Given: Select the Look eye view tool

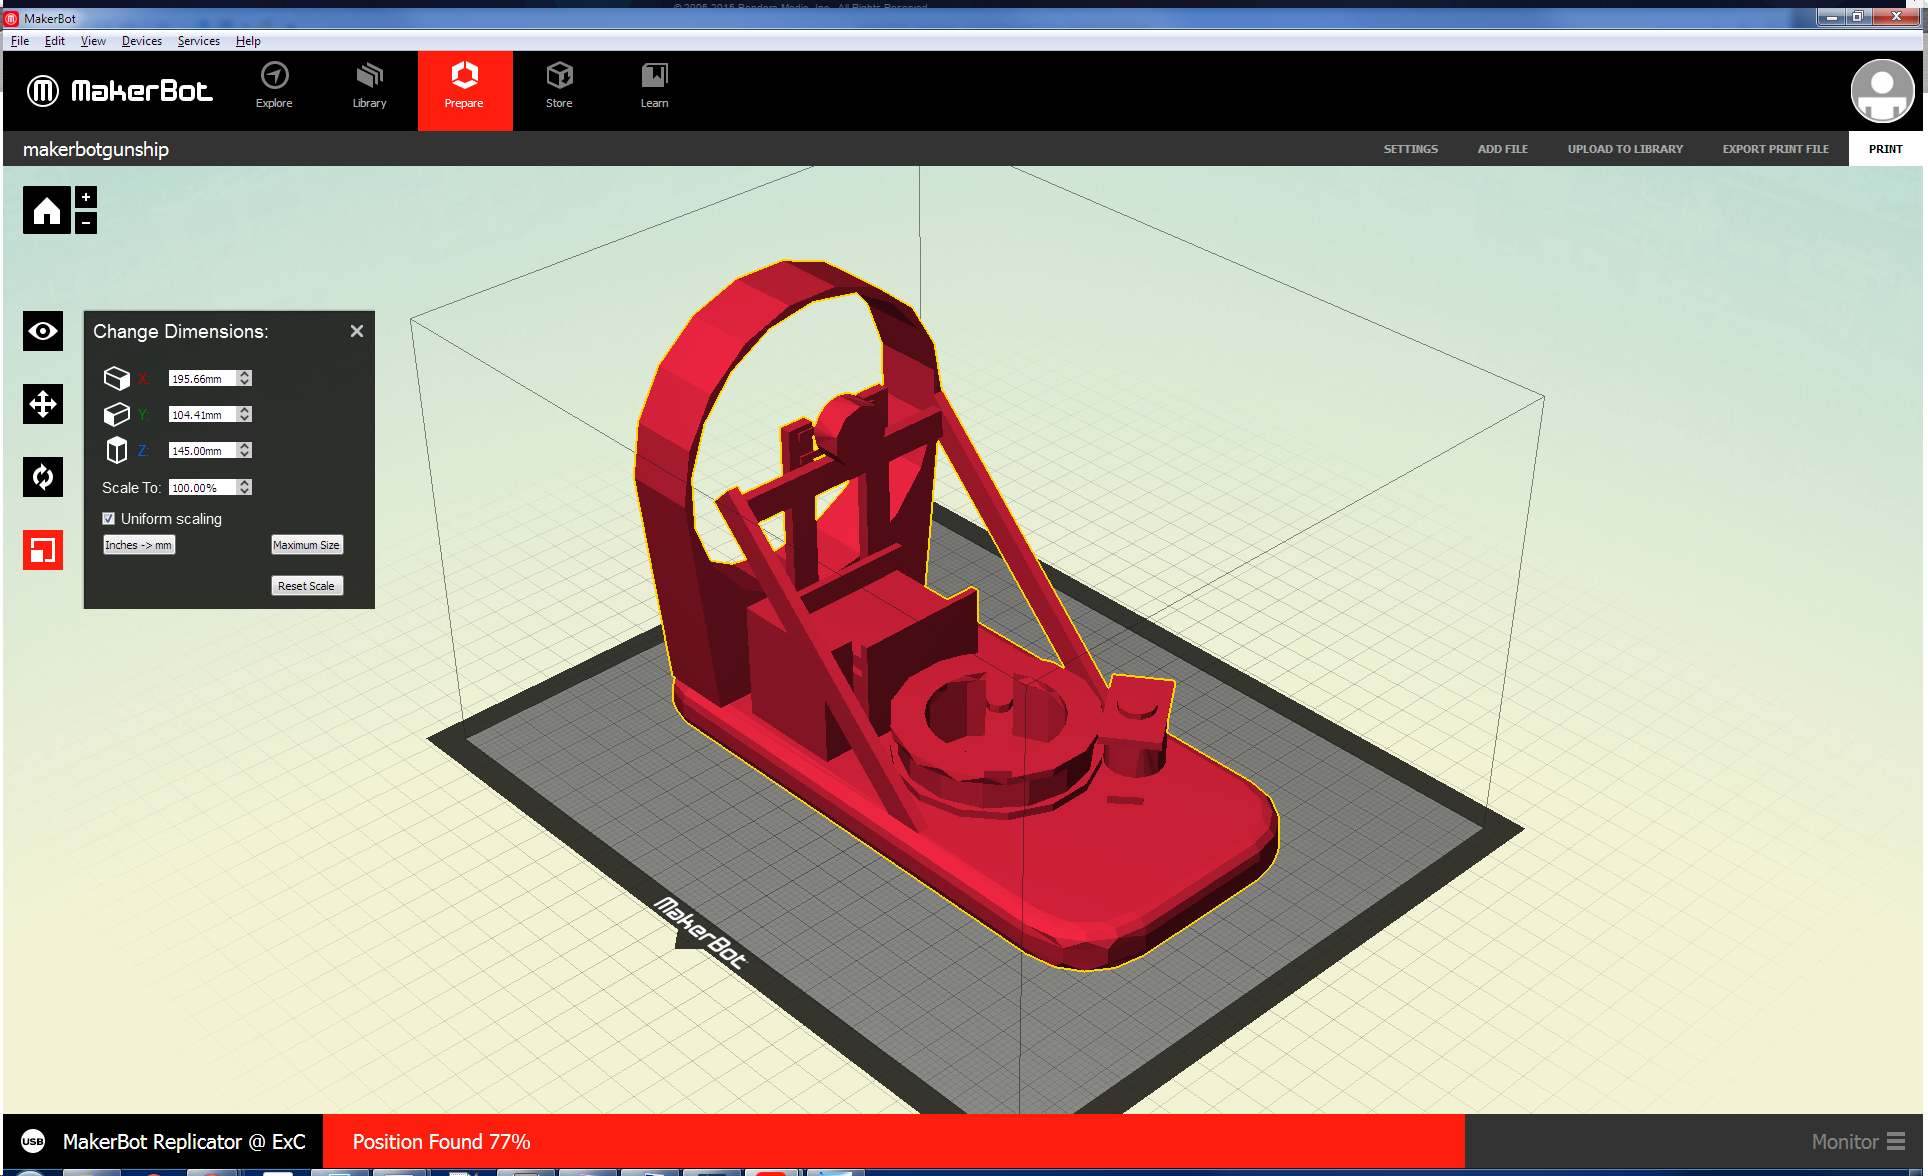Looking at the screenshot, I should 43,331.
